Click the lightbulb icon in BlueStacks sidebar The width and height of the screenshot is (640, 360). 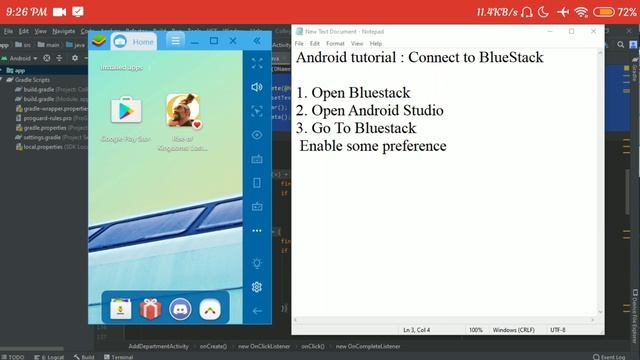click(x=257, y=263)
